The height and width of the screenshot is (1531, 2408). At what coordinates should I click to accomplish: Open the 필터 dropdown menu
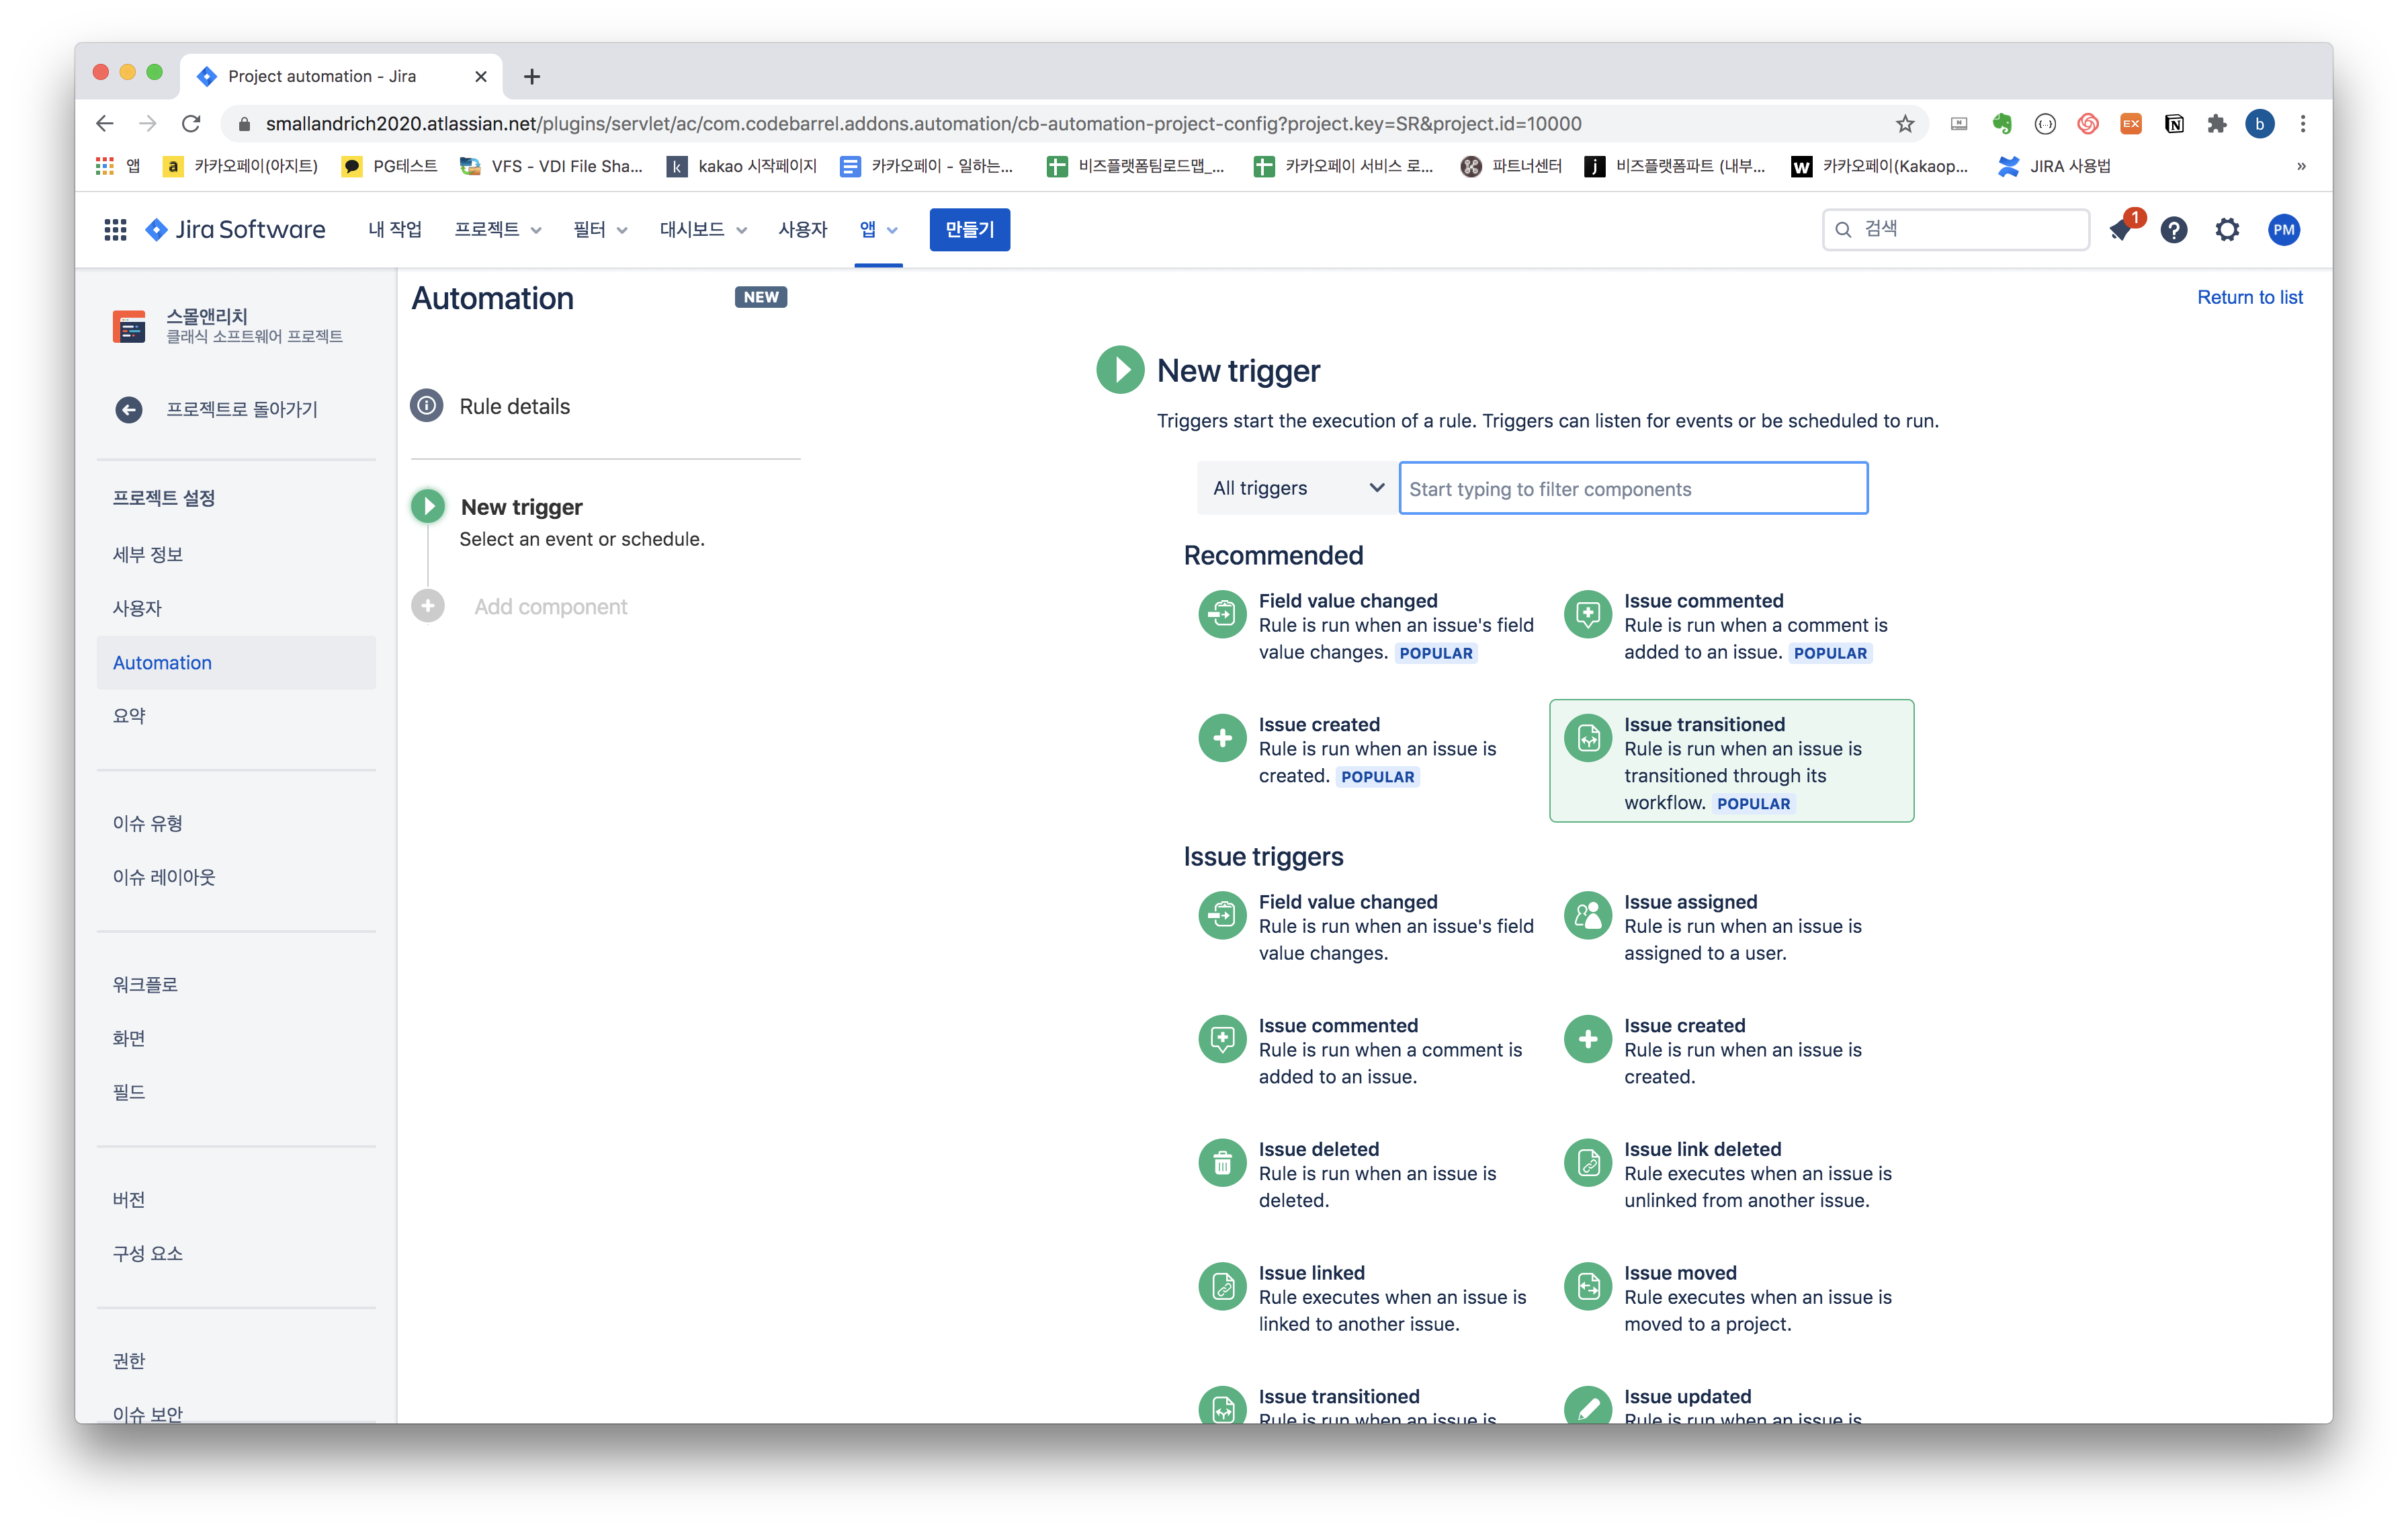[599, 230]
